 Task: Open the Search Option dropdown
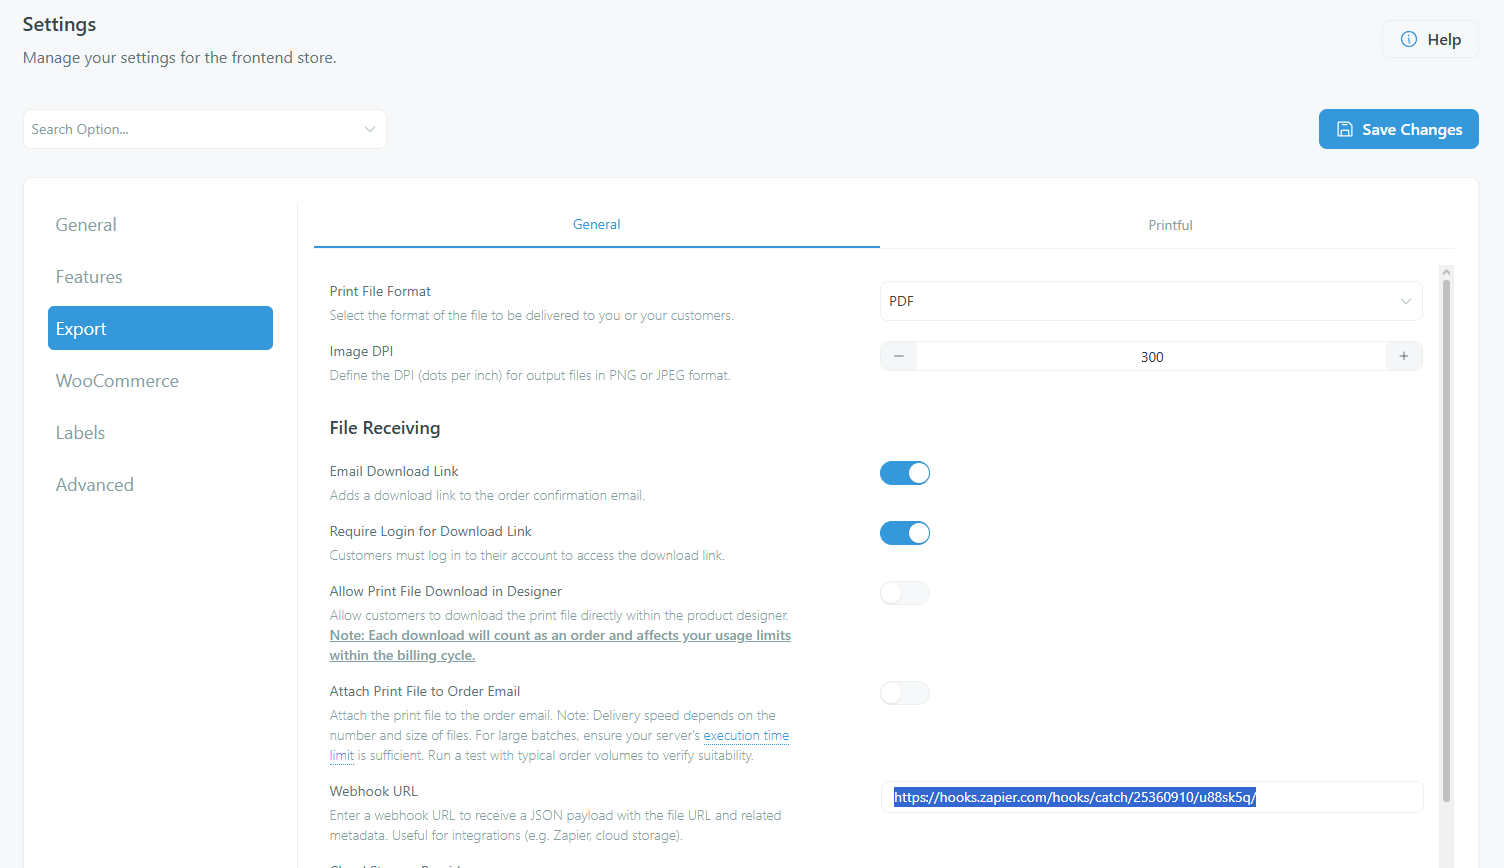click(x=205, y=129)
